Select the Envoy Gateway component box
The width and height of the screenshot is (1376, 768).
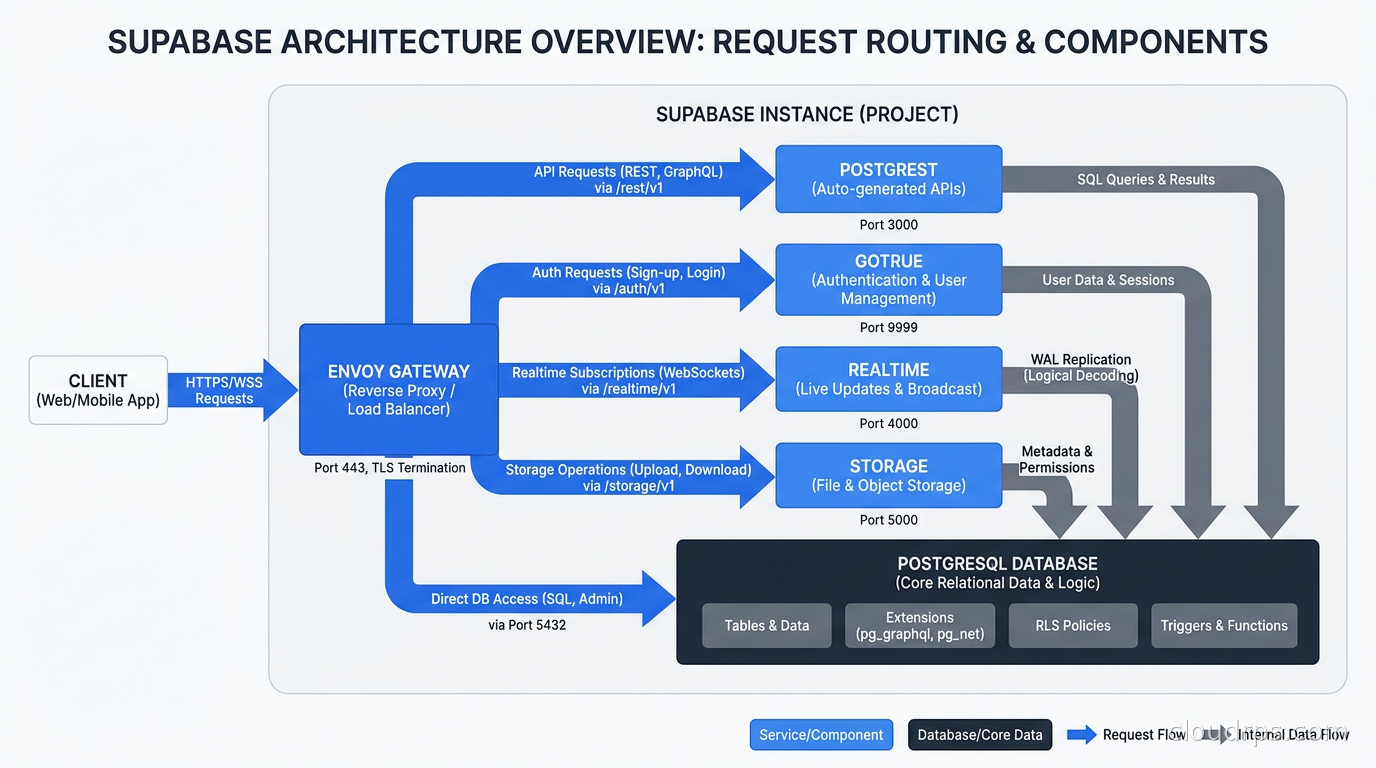(398, 389)
